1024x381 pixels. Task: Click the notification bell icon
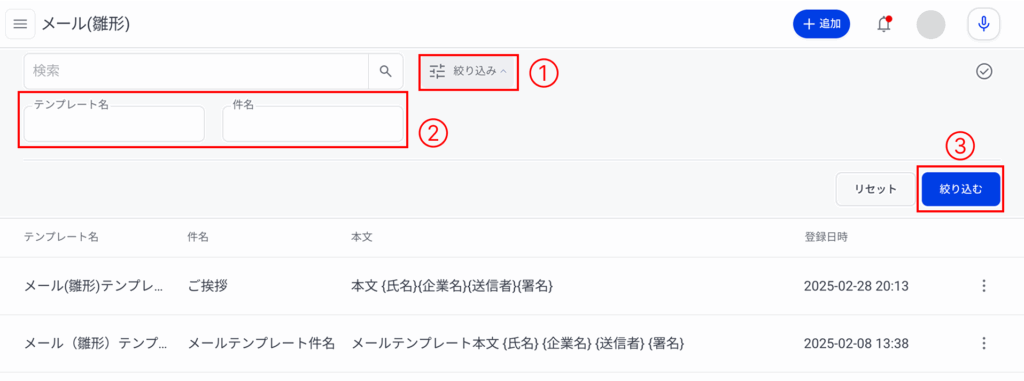884,24
